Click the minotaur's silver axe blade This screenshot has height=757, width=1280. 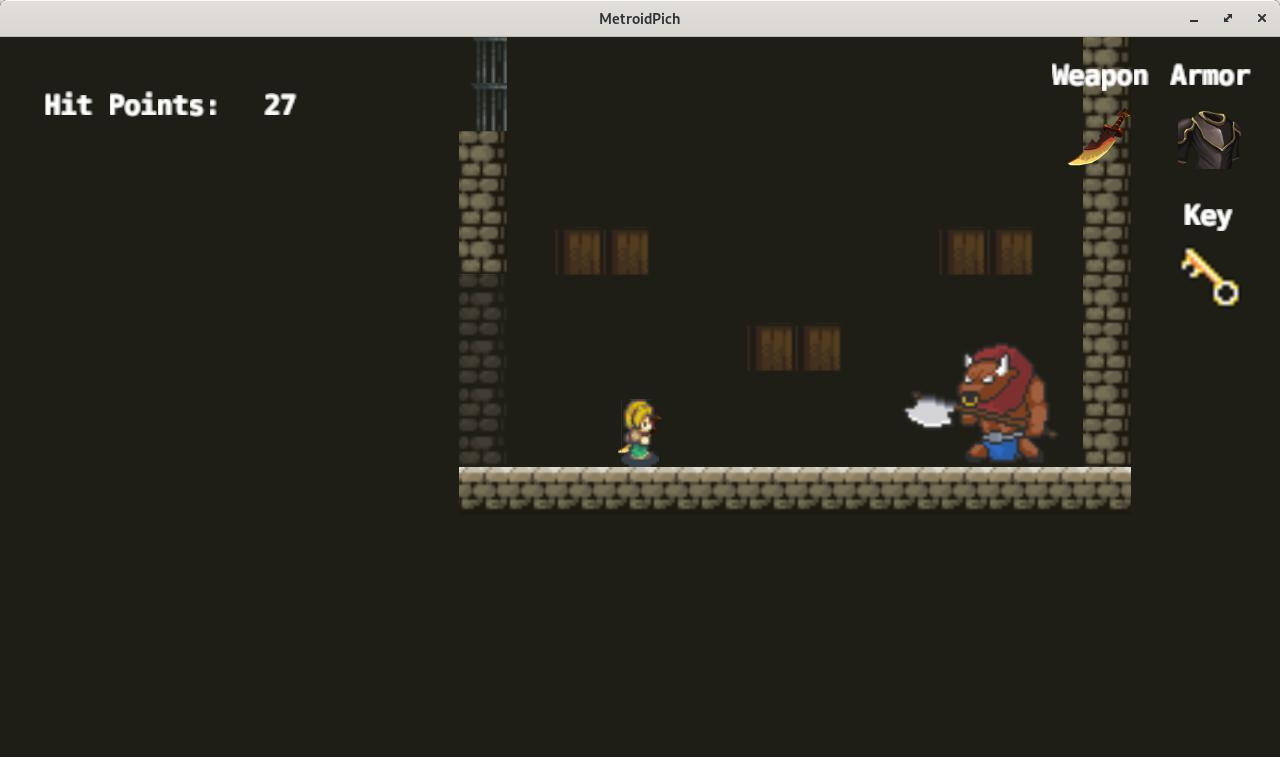(929, 411)
